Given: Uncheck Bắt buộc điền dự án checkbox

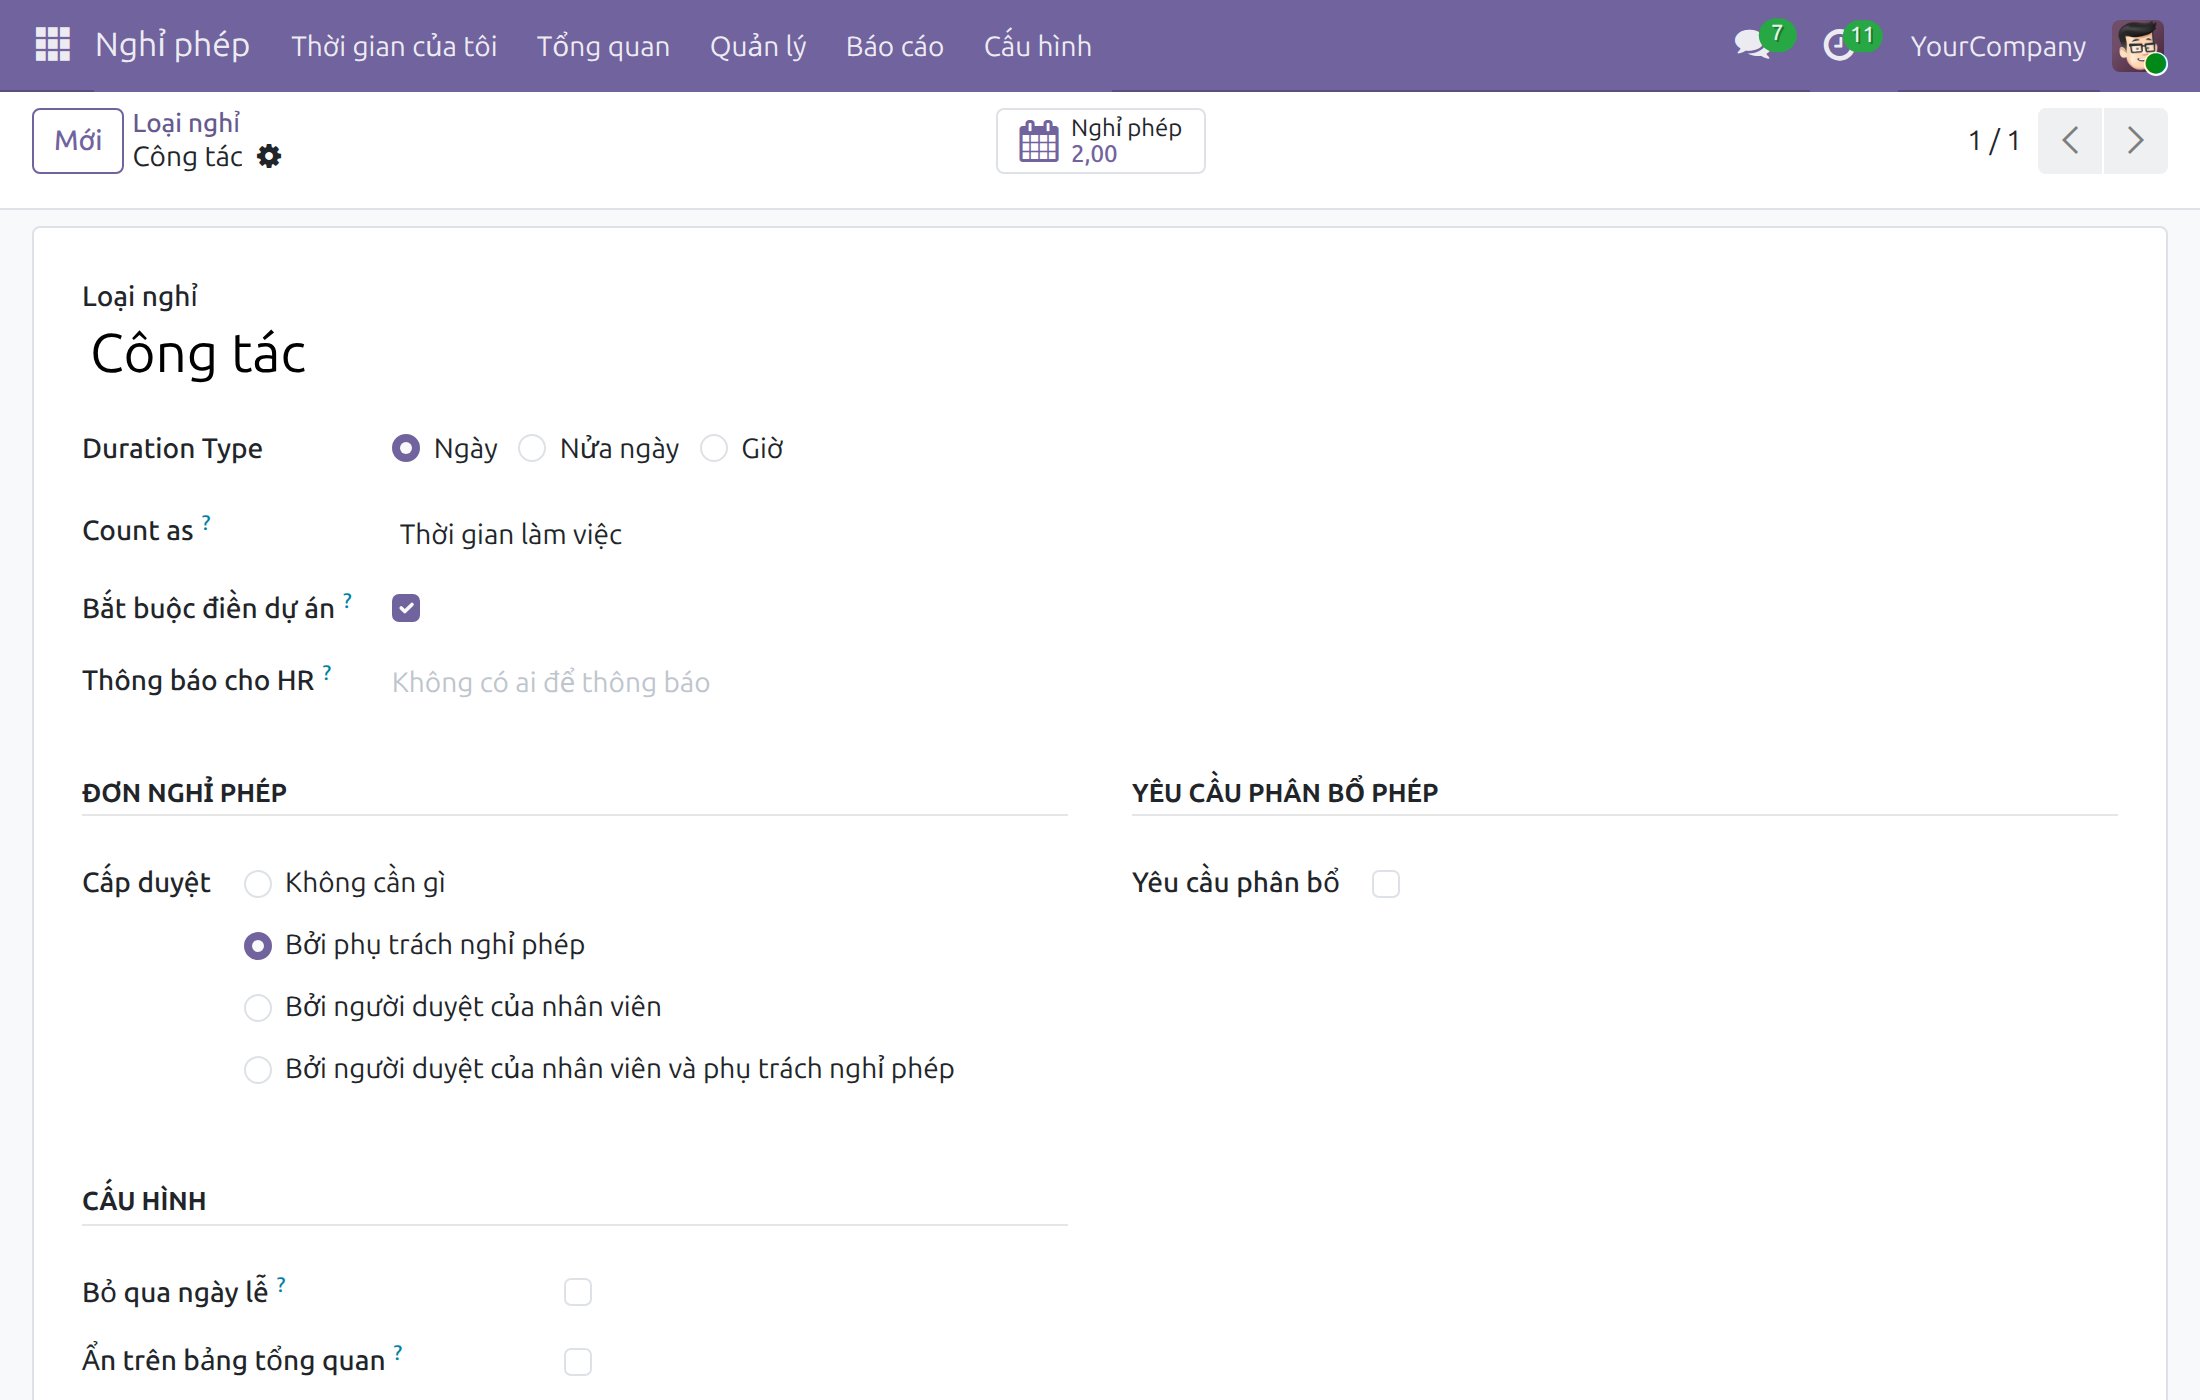Looking at the screenshot, I should click(x=406, y=608).
